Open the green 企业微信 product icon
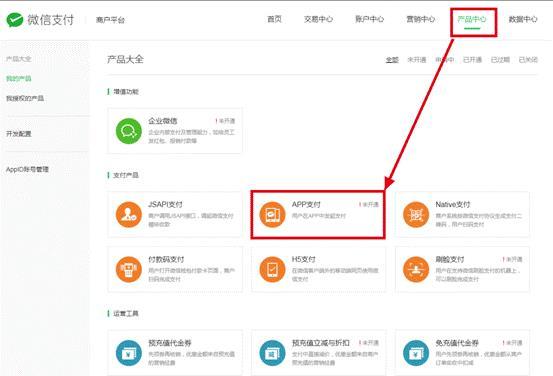The width and height of the screenshot is (553, 376). point(129,131)
